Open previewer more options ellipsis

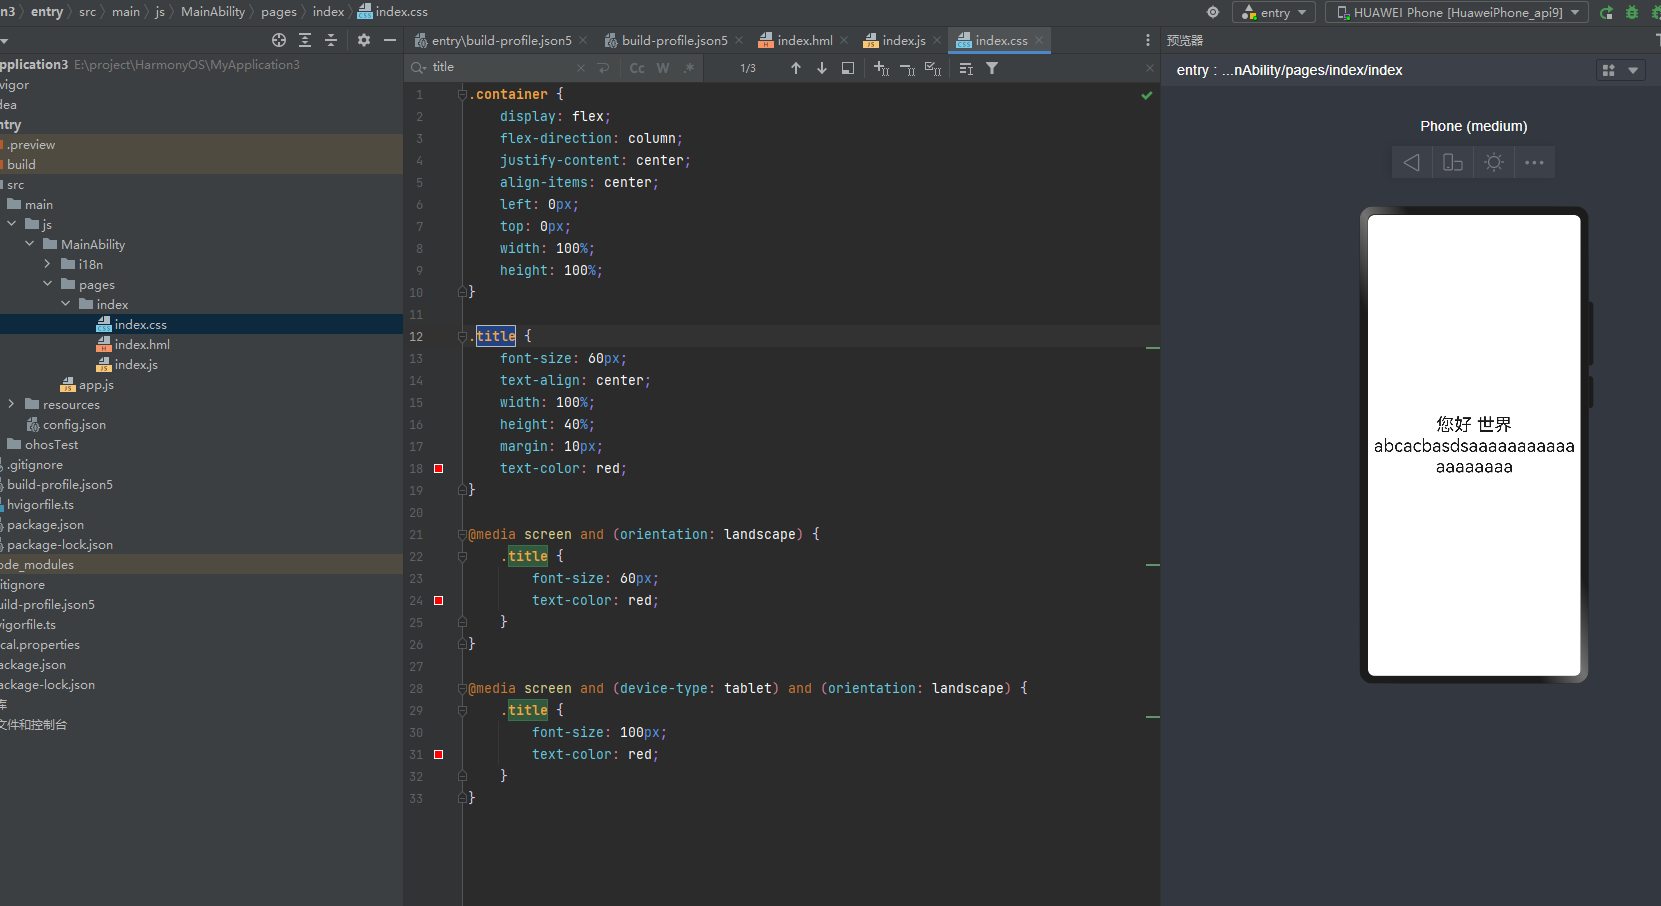point(1535,162)
